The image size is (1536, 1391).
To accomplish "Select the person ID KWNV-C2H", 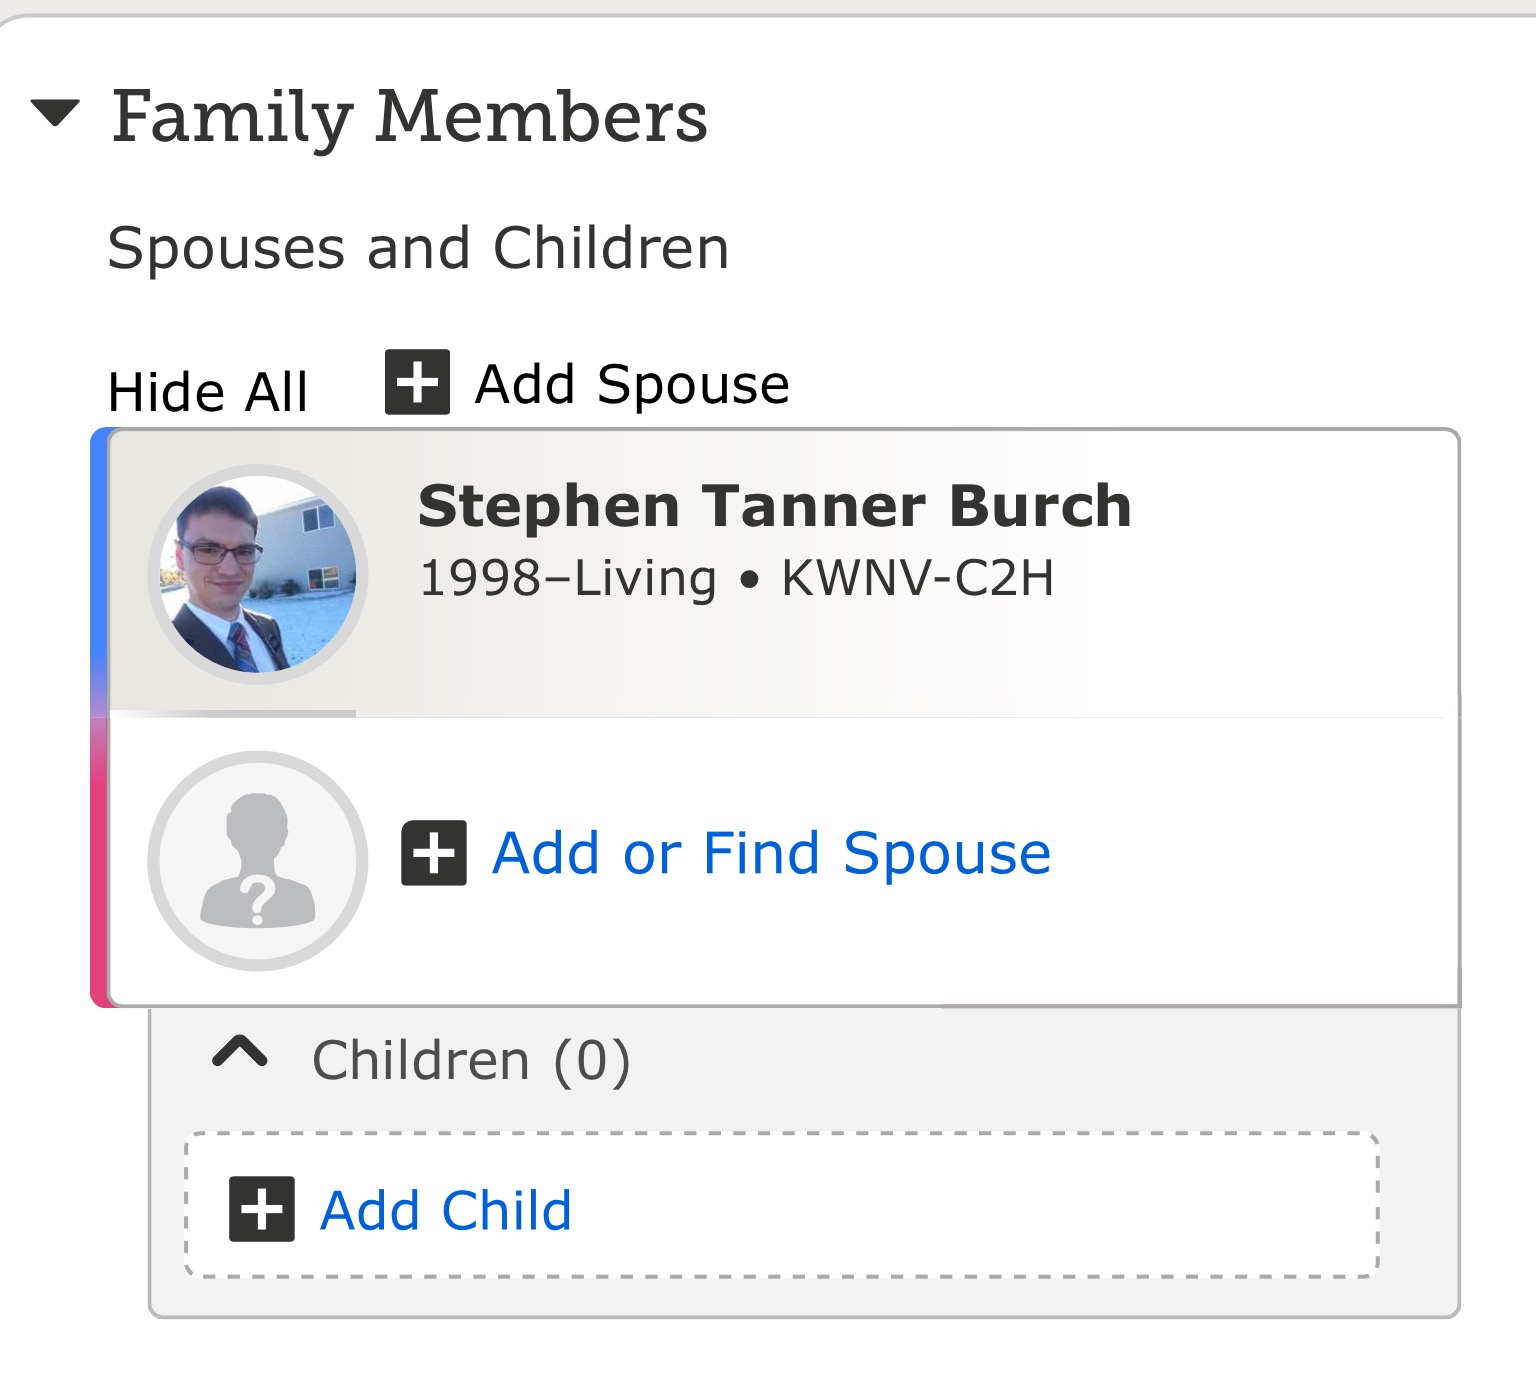I will pos(917,578).
